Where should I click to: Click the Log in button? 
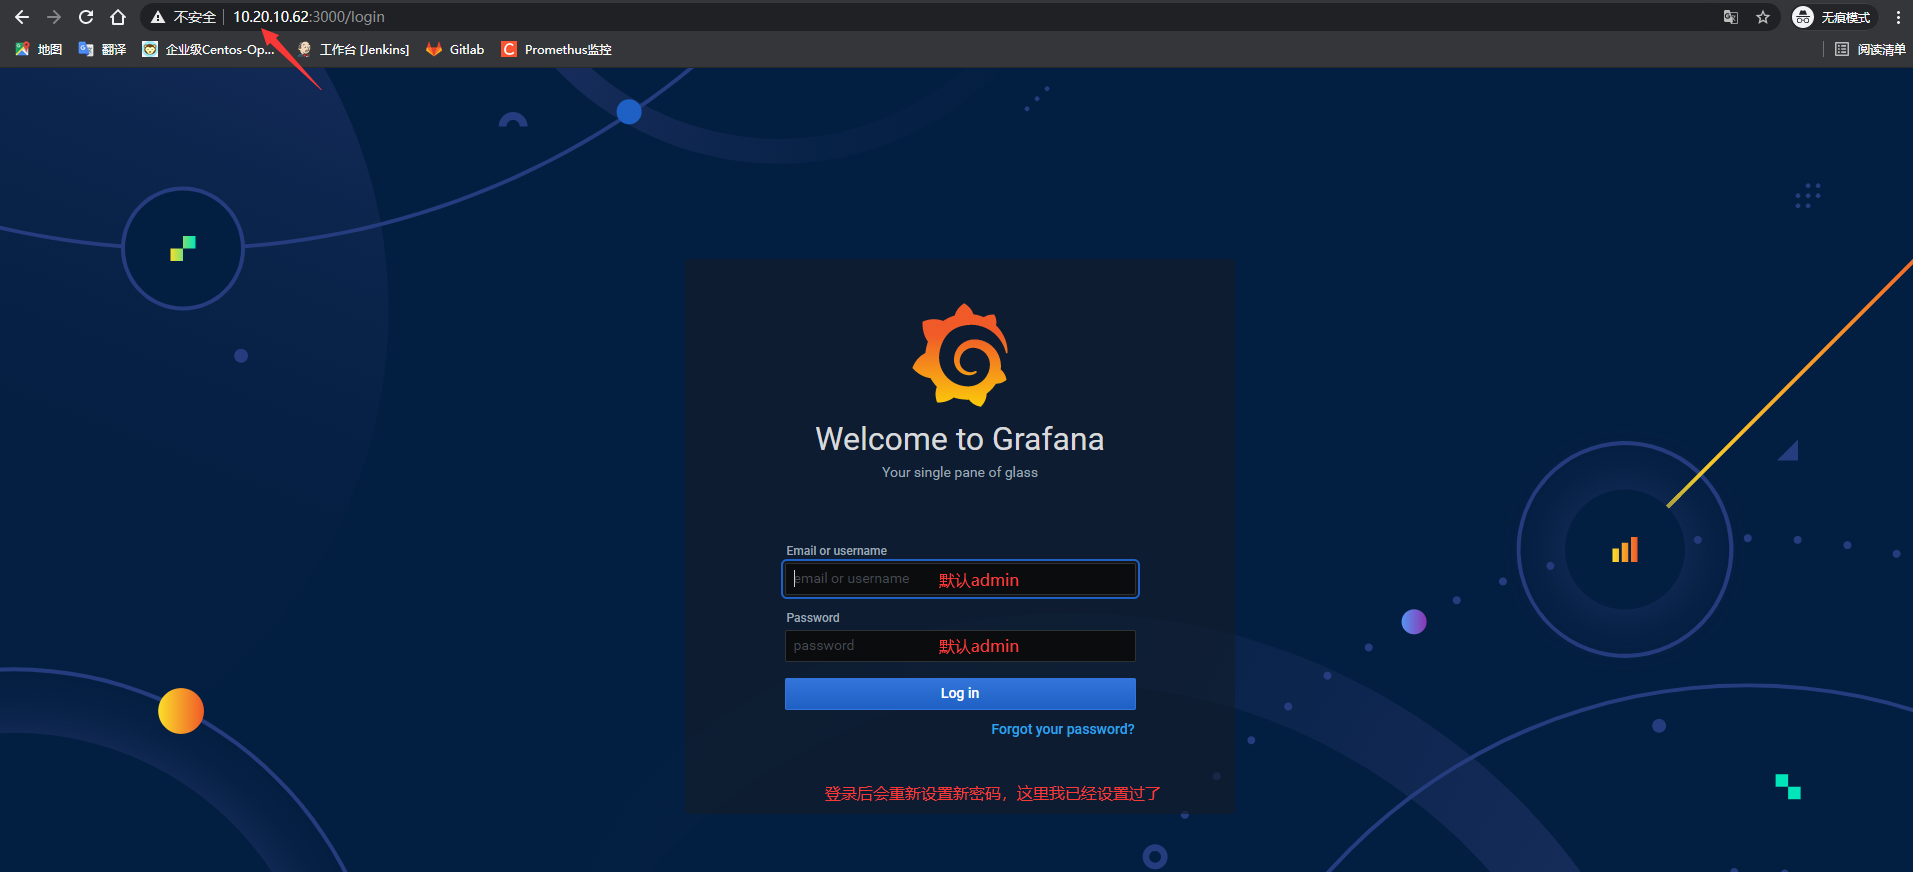coord(960,694)
